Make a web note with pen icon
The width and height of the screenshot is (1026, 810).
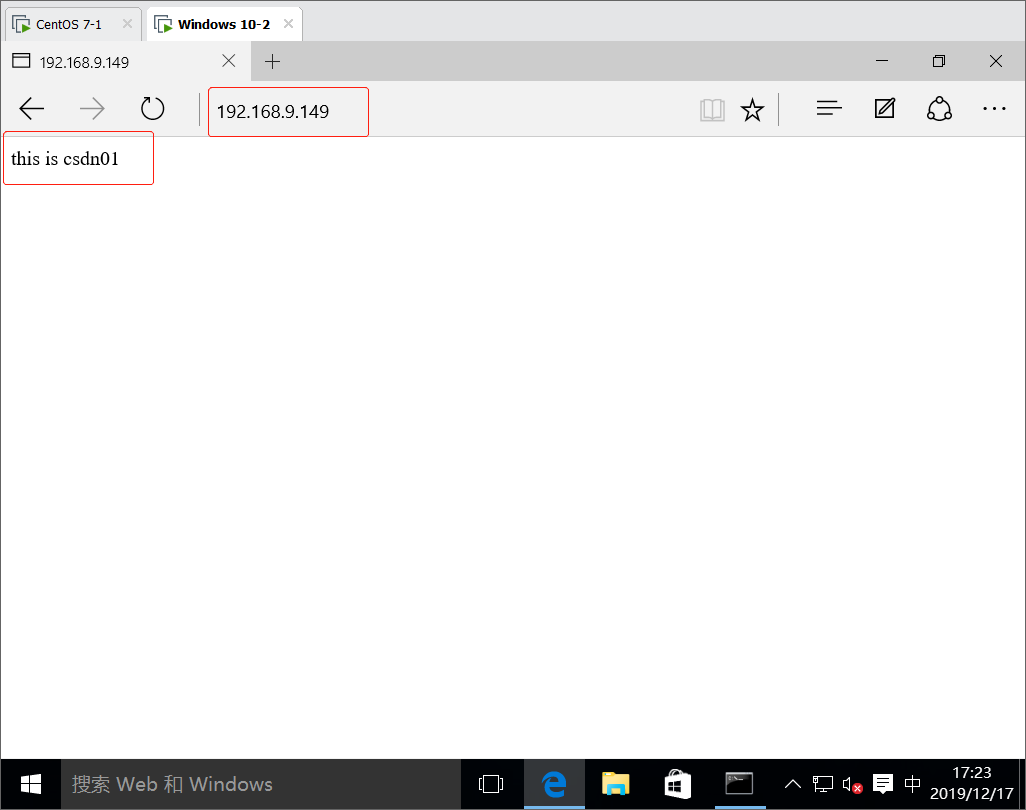click(x=885, y=108)
